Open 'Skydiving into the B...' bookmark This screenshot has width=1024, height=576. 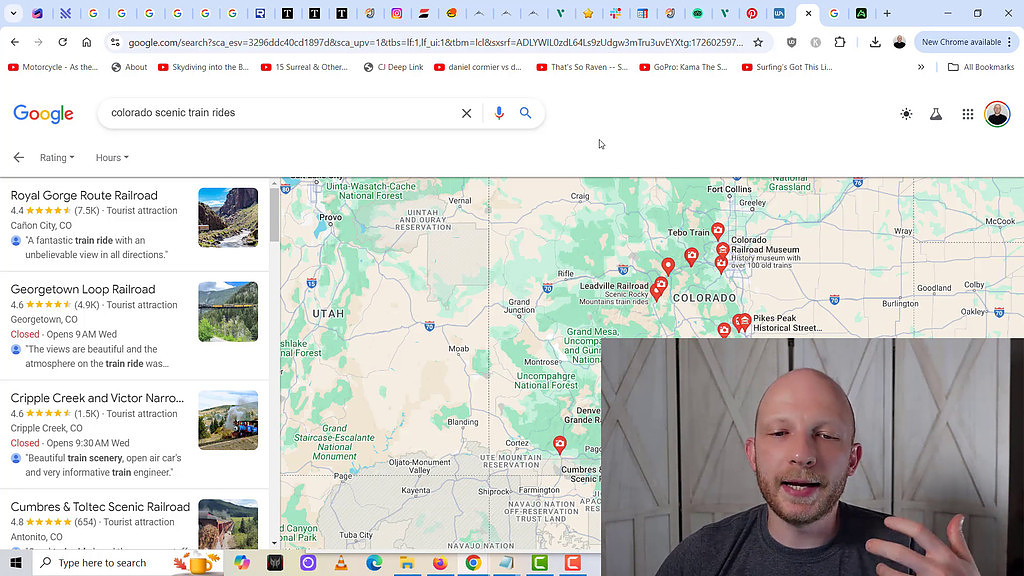tap(203, 67)
